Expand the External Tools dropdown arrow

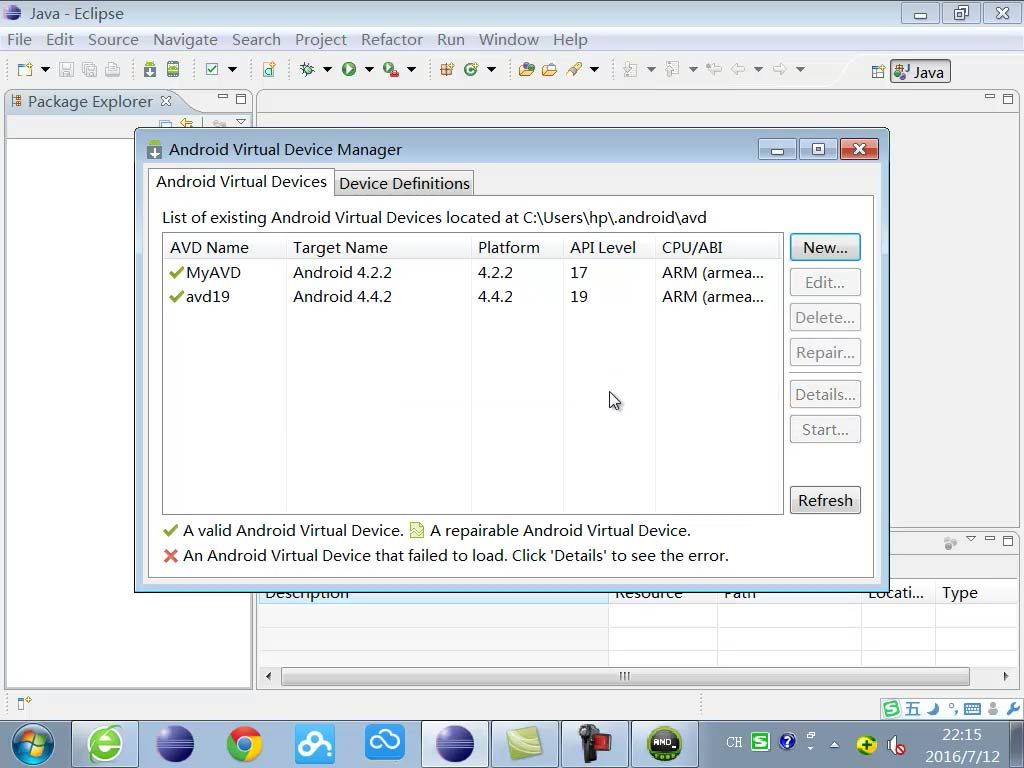411,69
